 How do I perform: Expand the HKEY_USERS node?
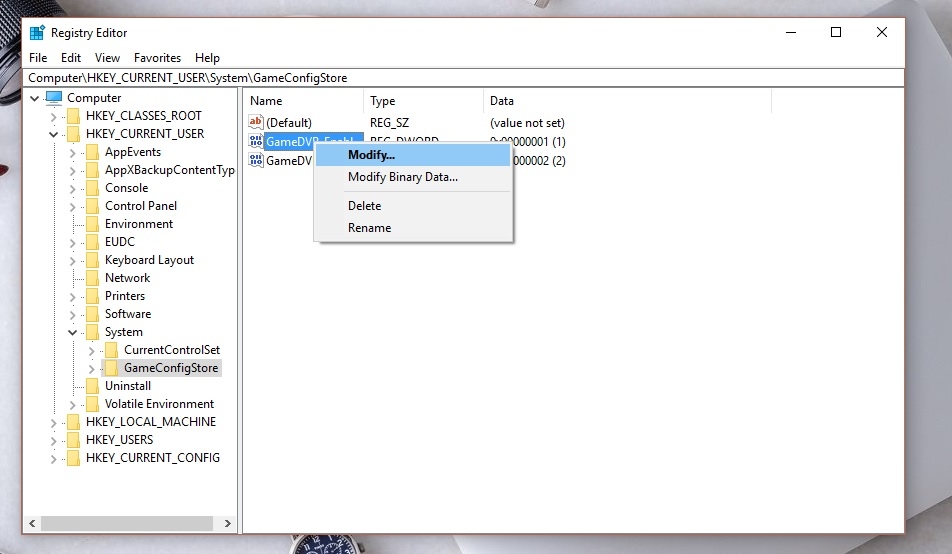coord(53,440)
